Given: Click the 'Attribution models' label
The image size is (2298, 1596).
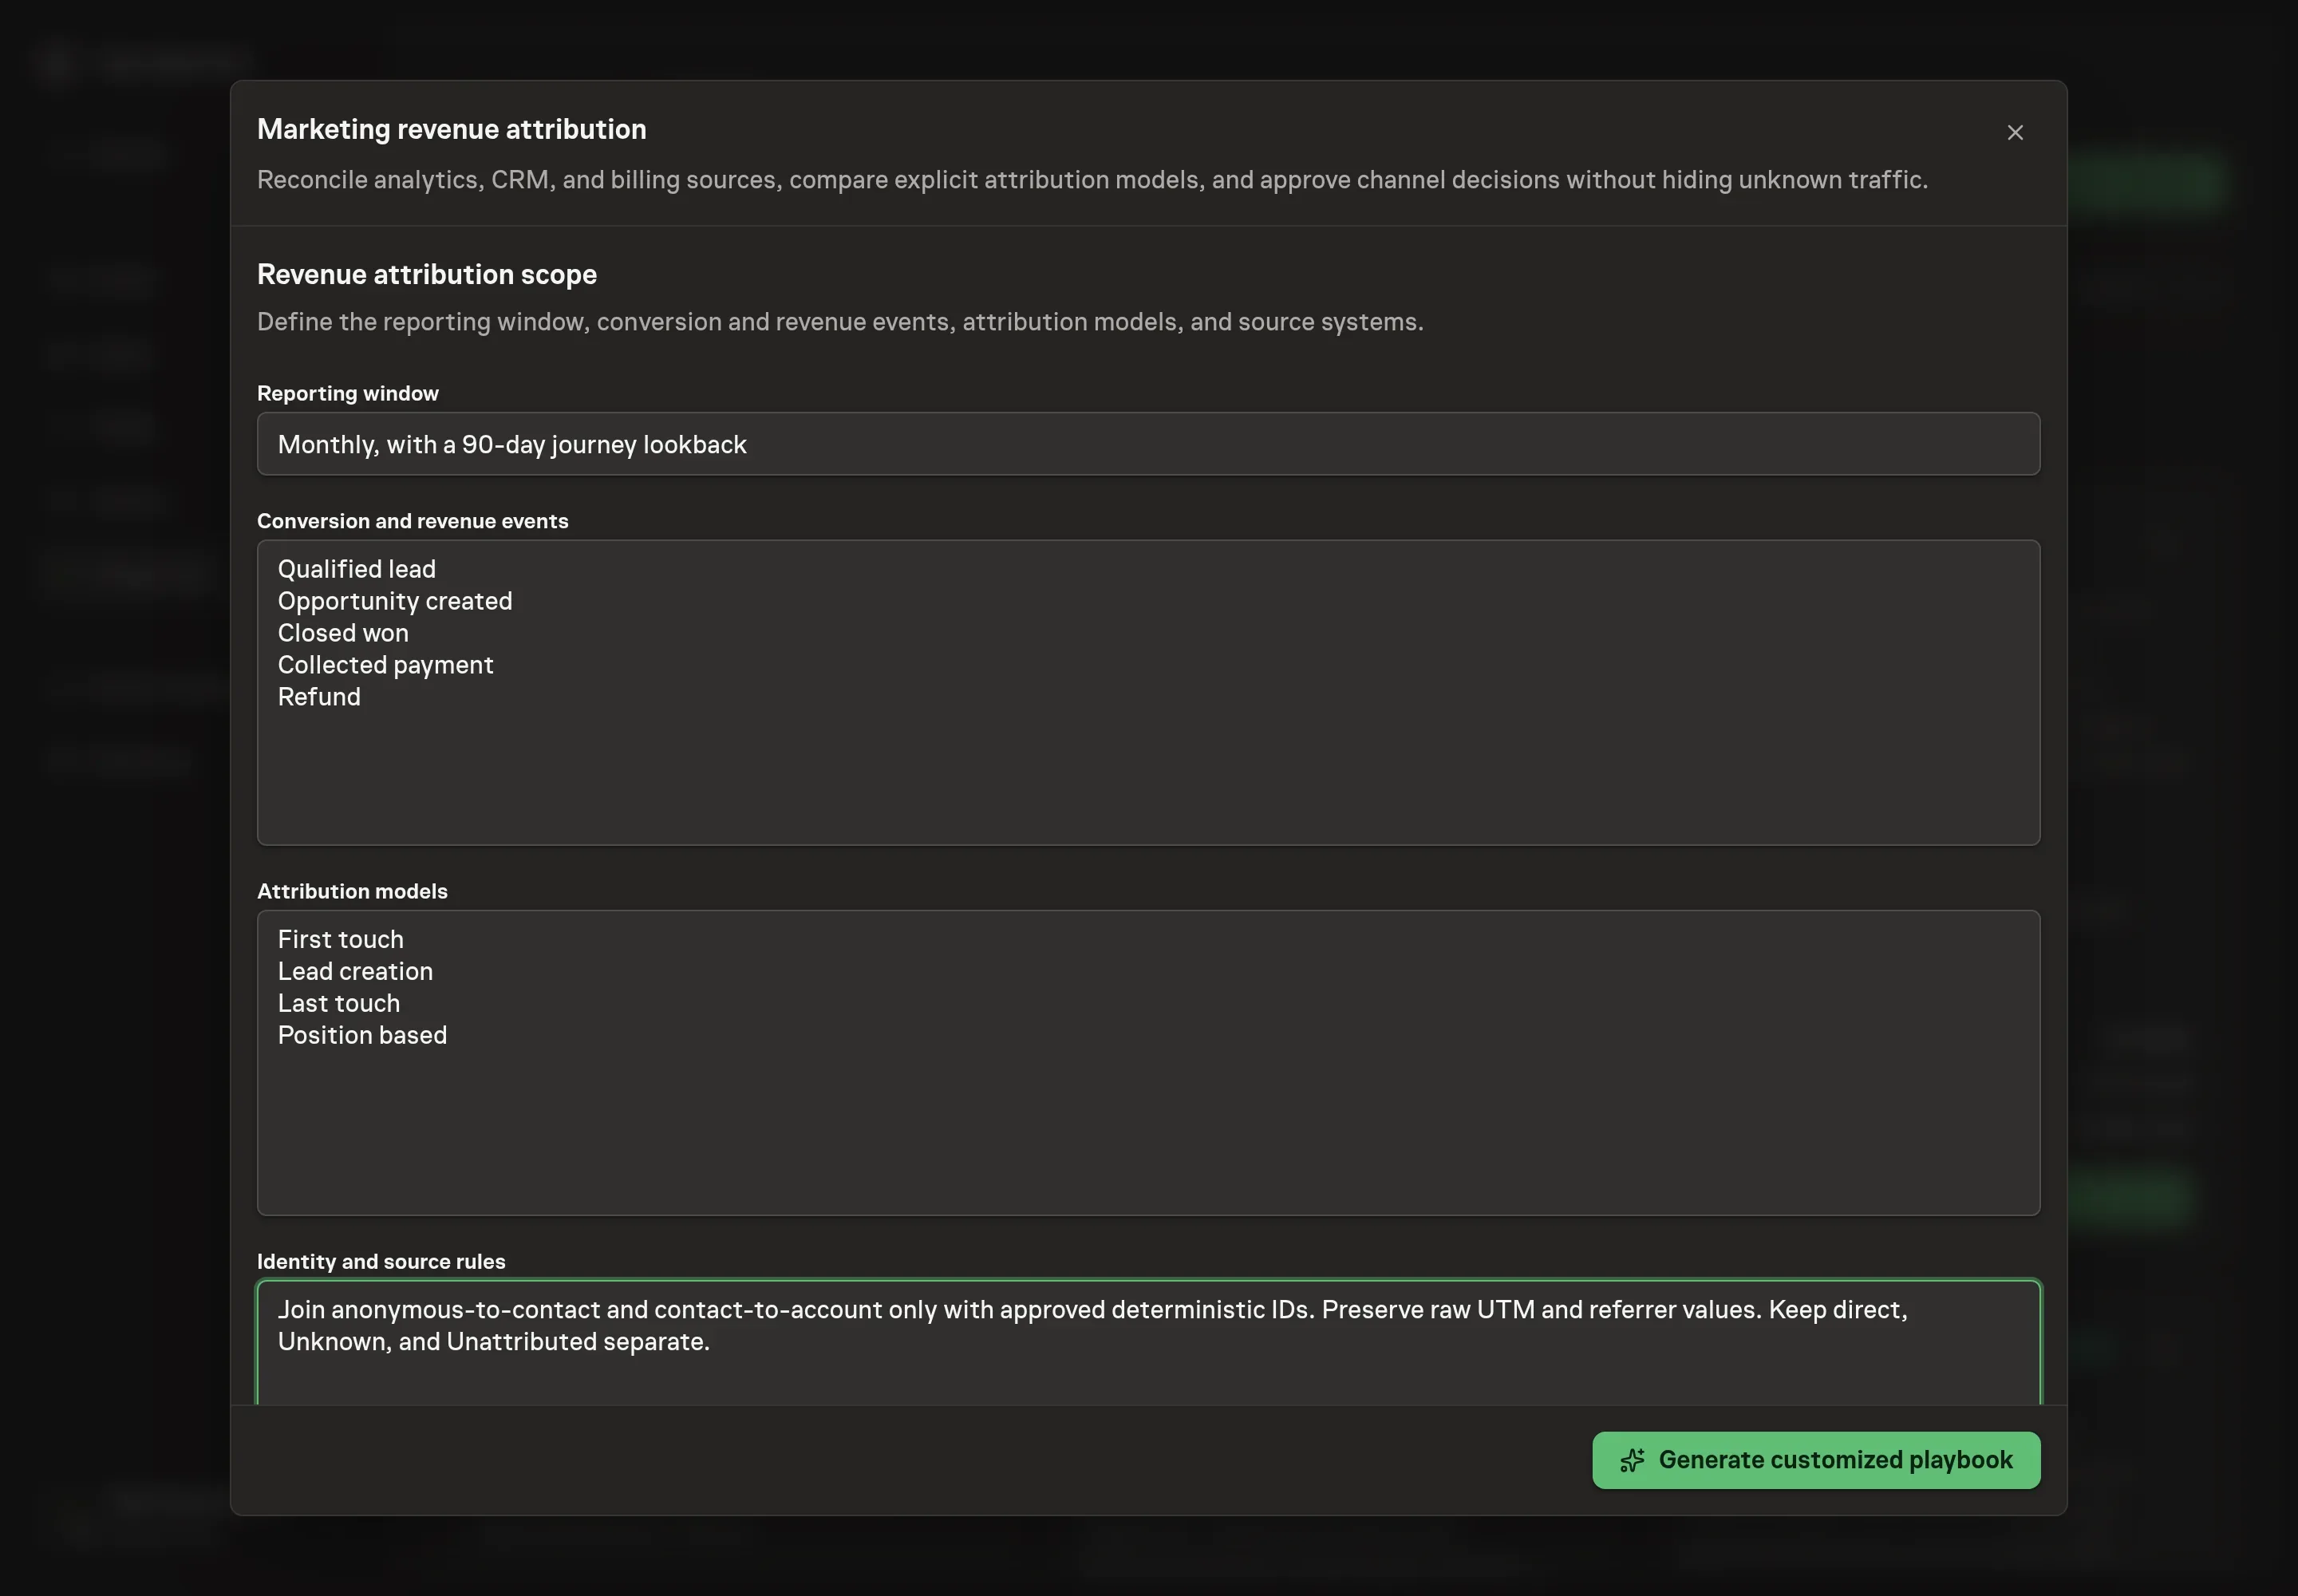Looking at the screenshot, I should [x=352, y=891].
